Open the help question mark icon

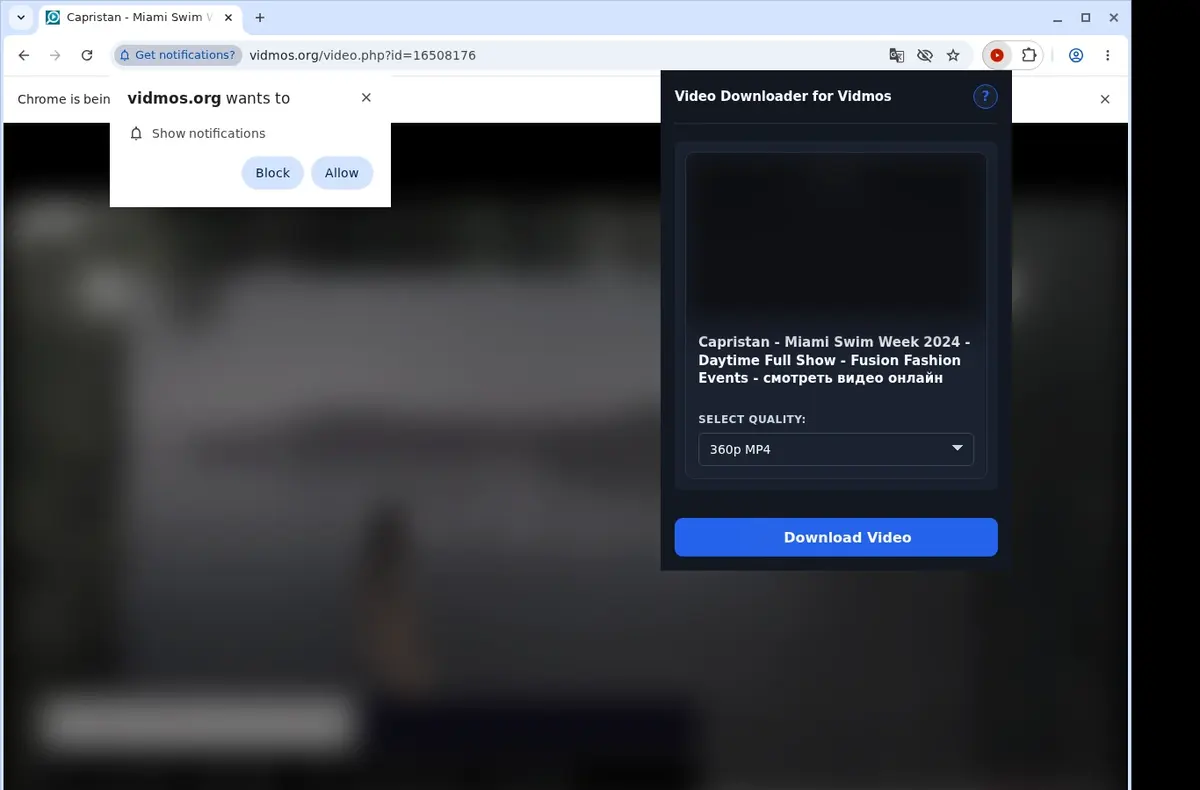(x=985, y=96)
